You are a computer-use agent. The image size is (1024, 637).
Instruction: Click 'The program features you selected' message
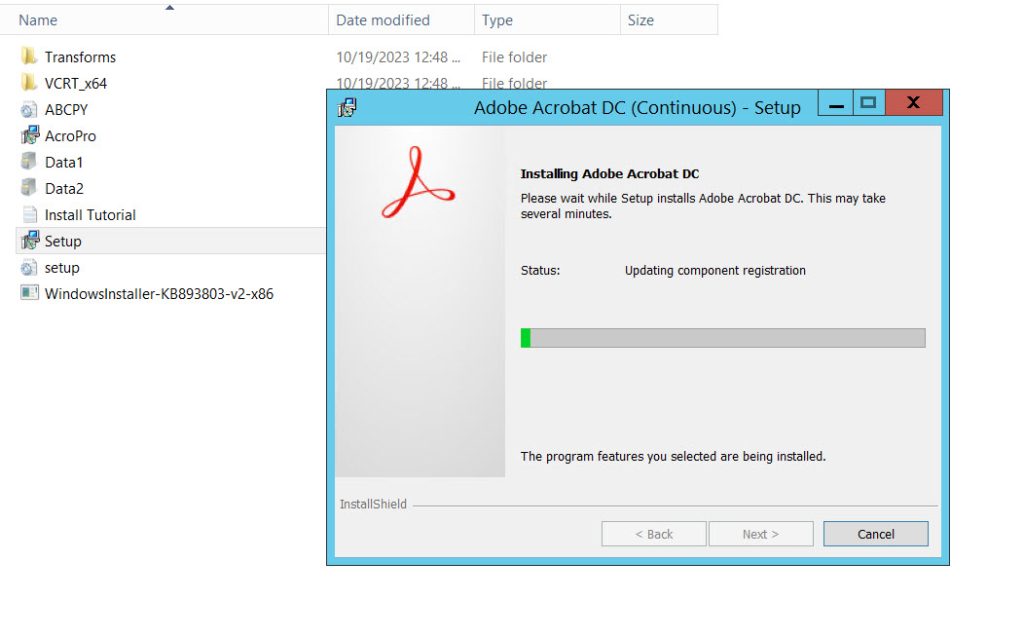pos(673,456)
